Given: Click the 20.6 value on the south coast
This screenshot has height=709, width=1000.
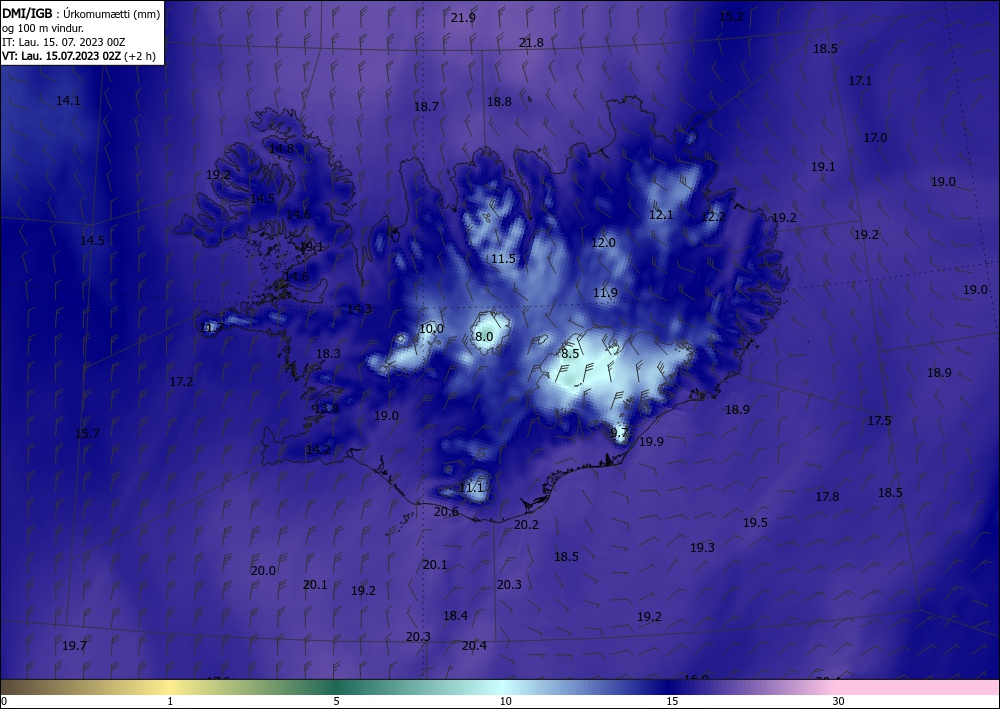Looking at the screenshot, I should pos(446,512).
